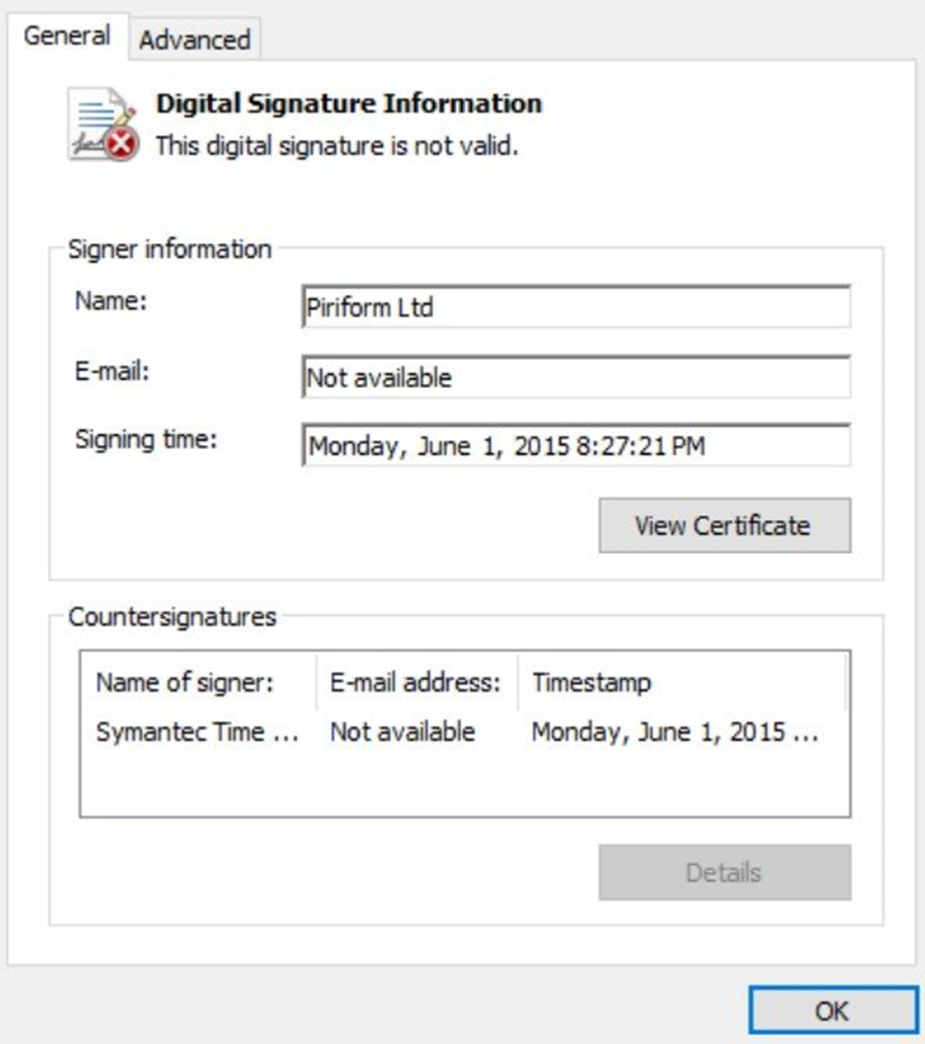Click the 'Countersignatures' group label
The image size is (925, 1044).
click(x=172, y=617)
